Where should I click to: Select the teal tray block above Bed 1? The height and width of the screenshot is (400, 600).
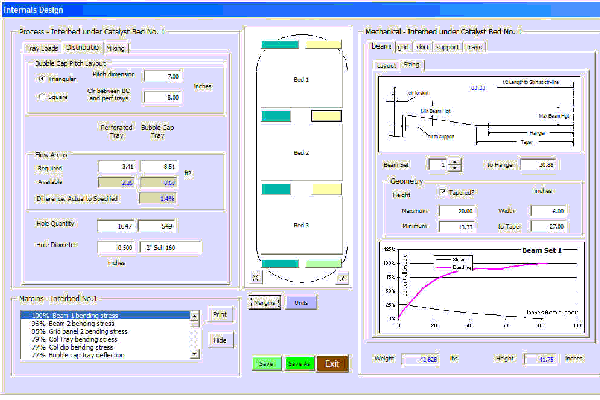tap(279, 45)
